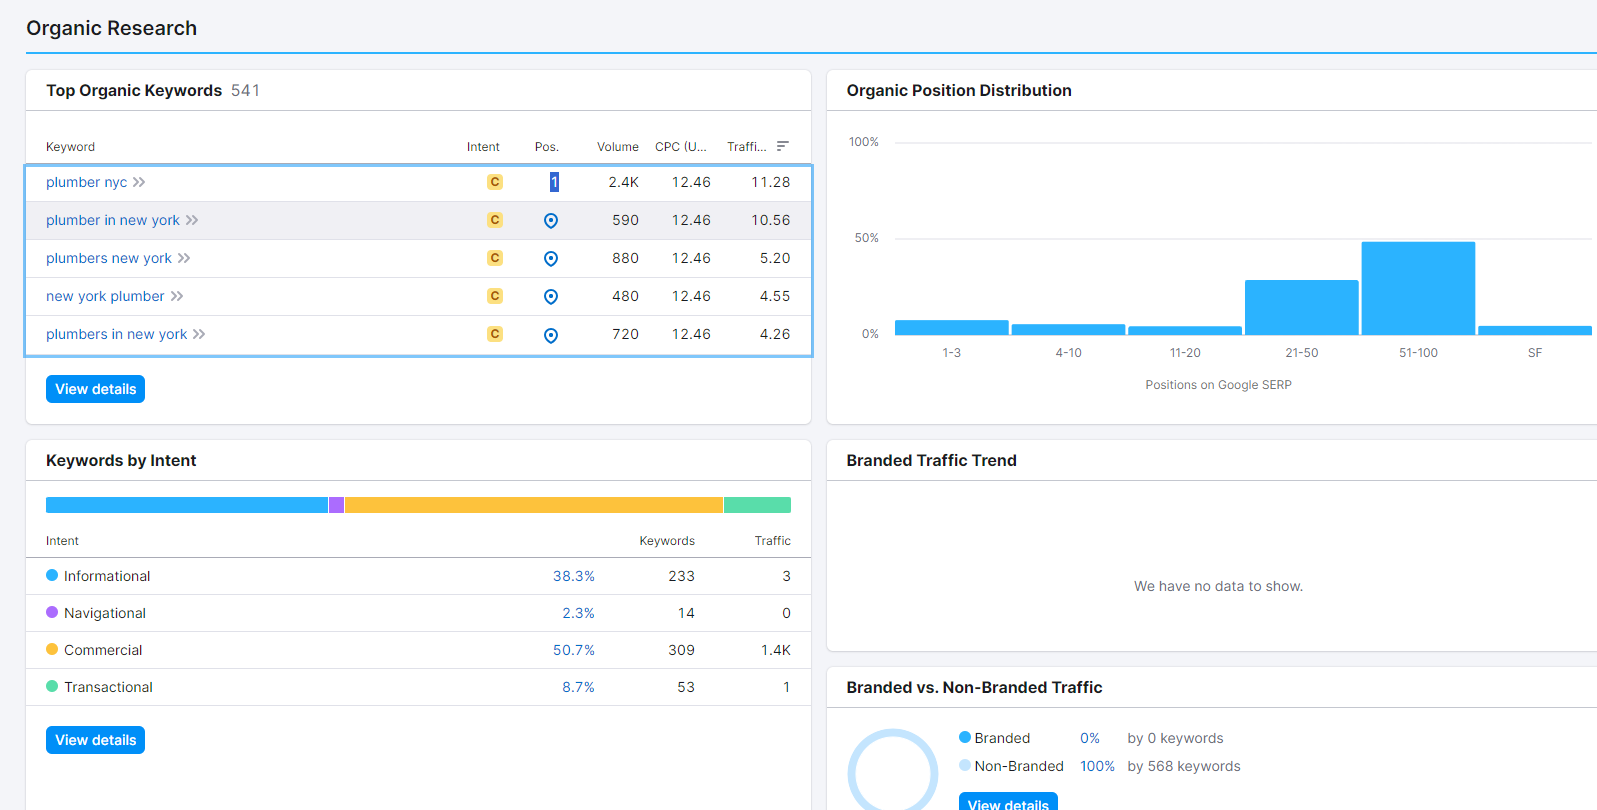Open the plumbers in new york keyword link

pyautogui.click(x=117, y=334)
